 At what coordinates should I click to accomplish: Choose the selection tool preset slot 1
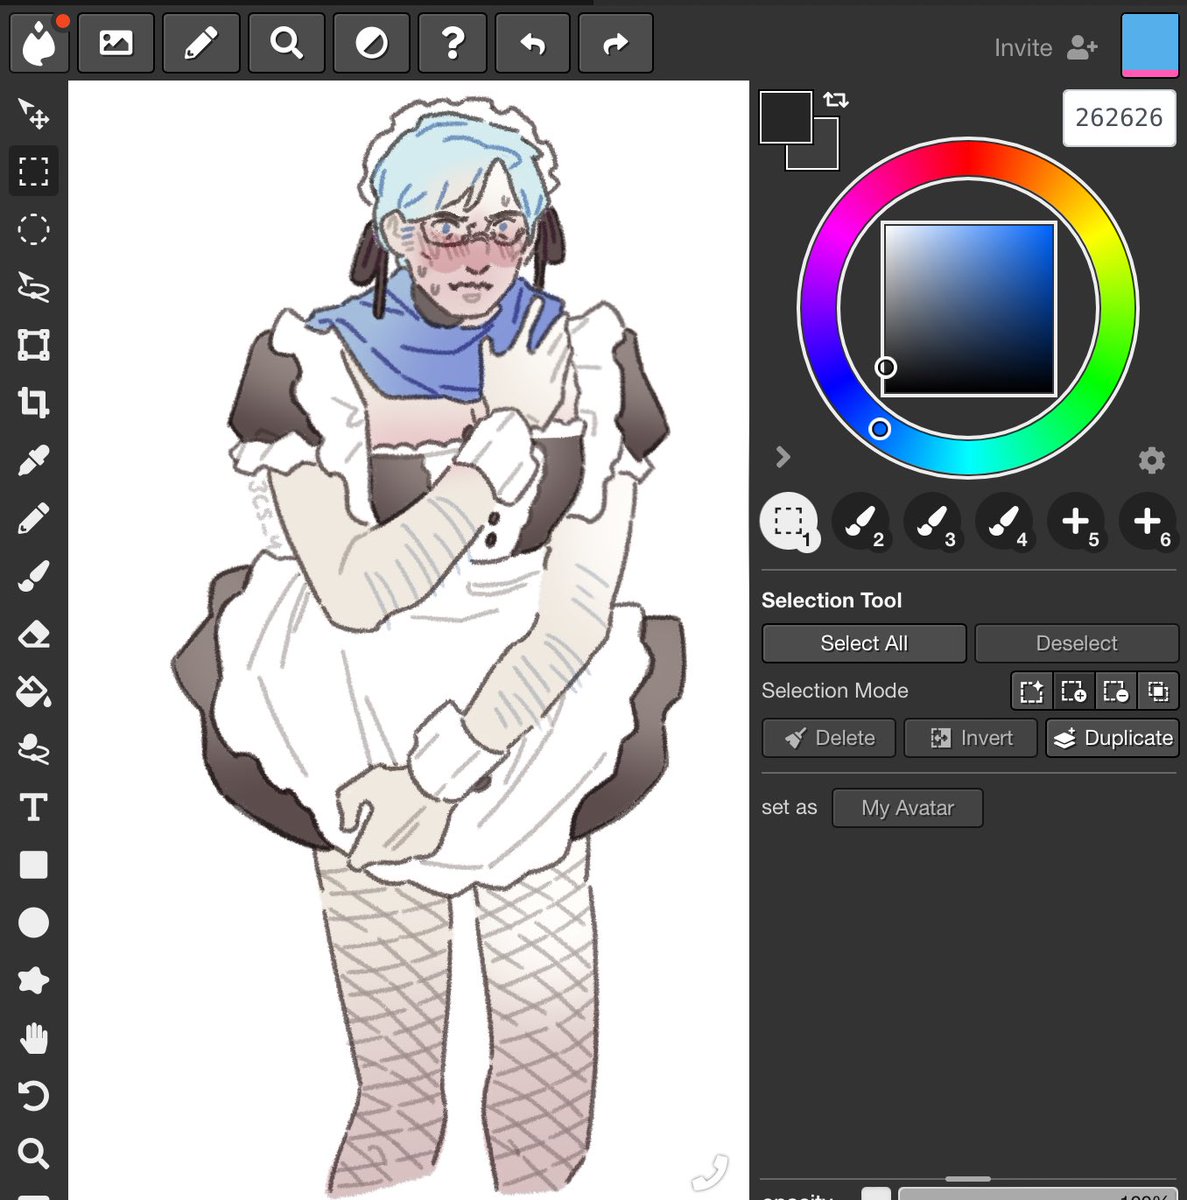789,522
